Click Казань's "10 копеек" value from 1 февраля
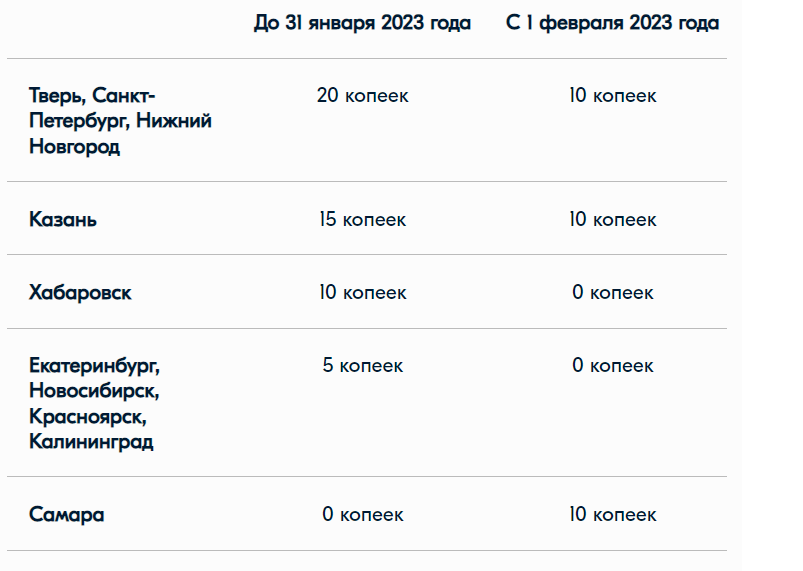This screenshot has height=571, width=803. point(612,219)
